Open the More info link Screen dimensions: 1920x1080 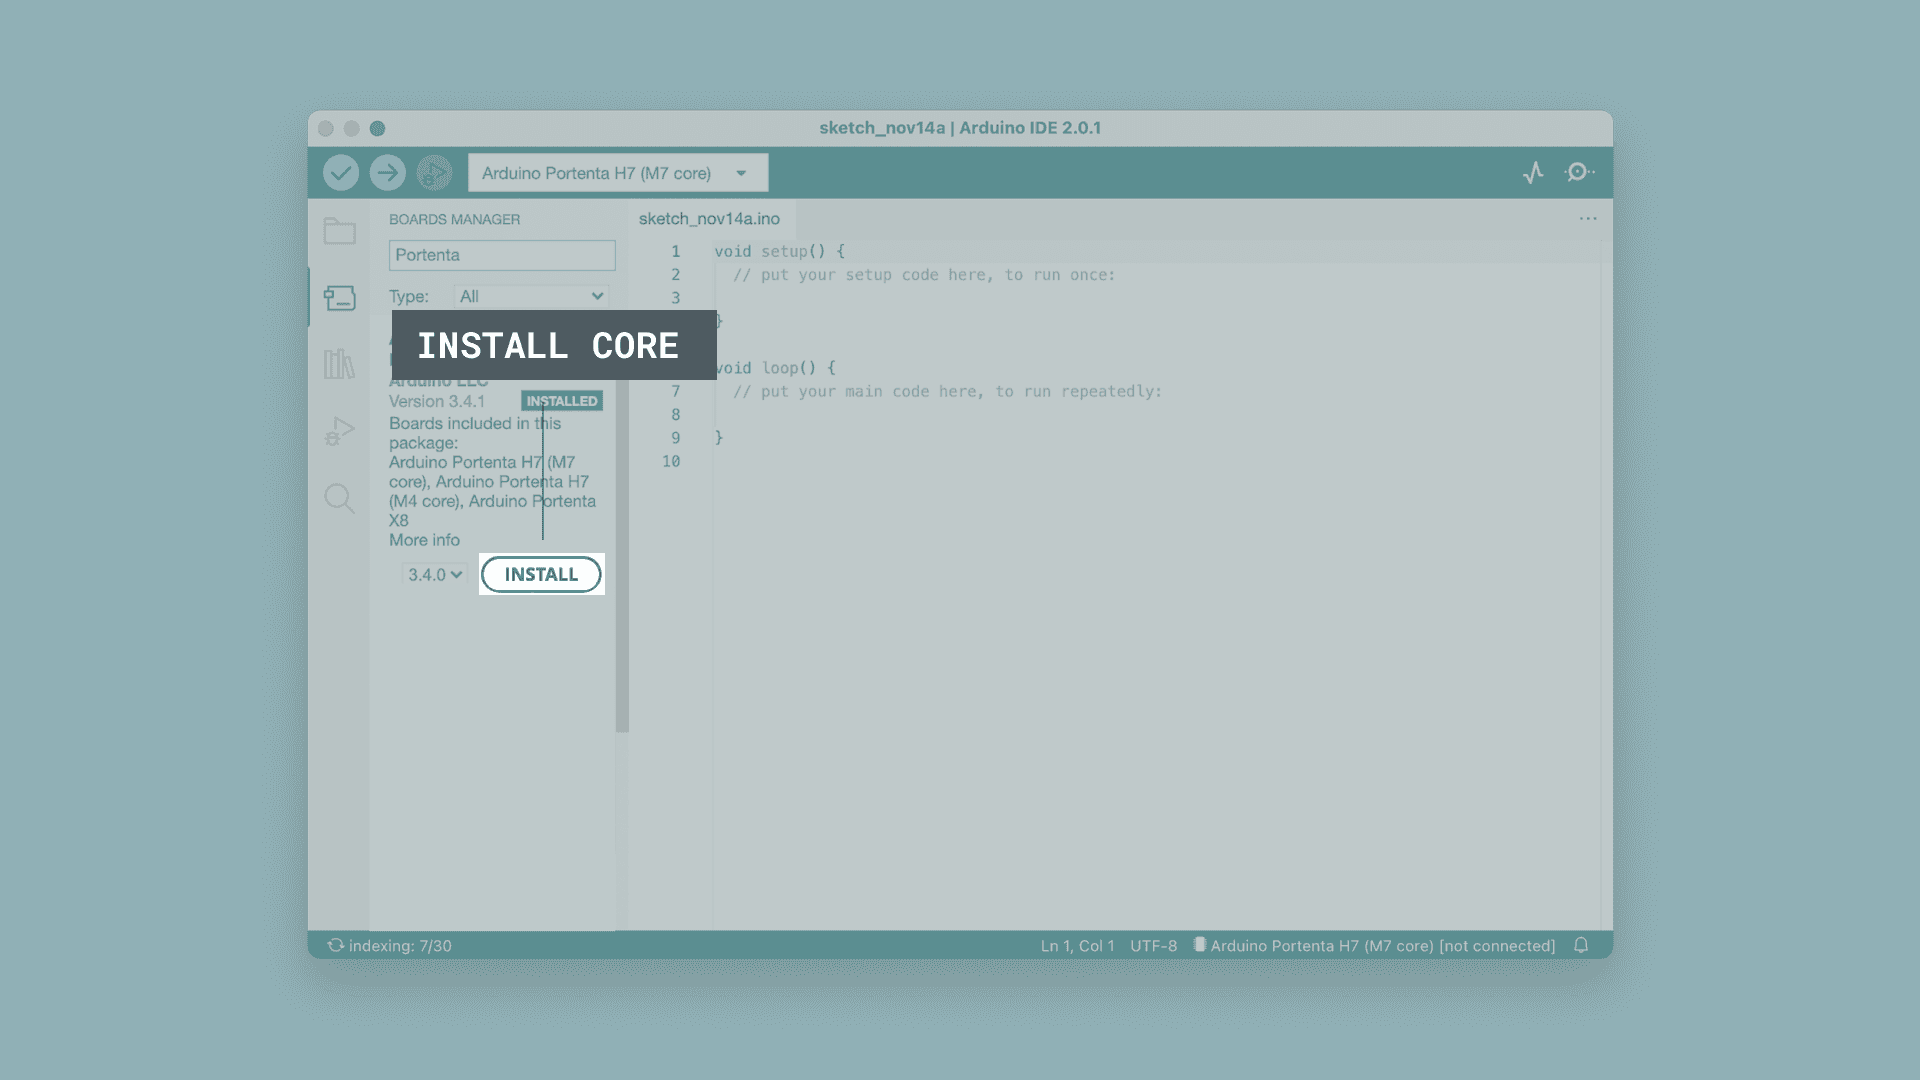(424, 540)
